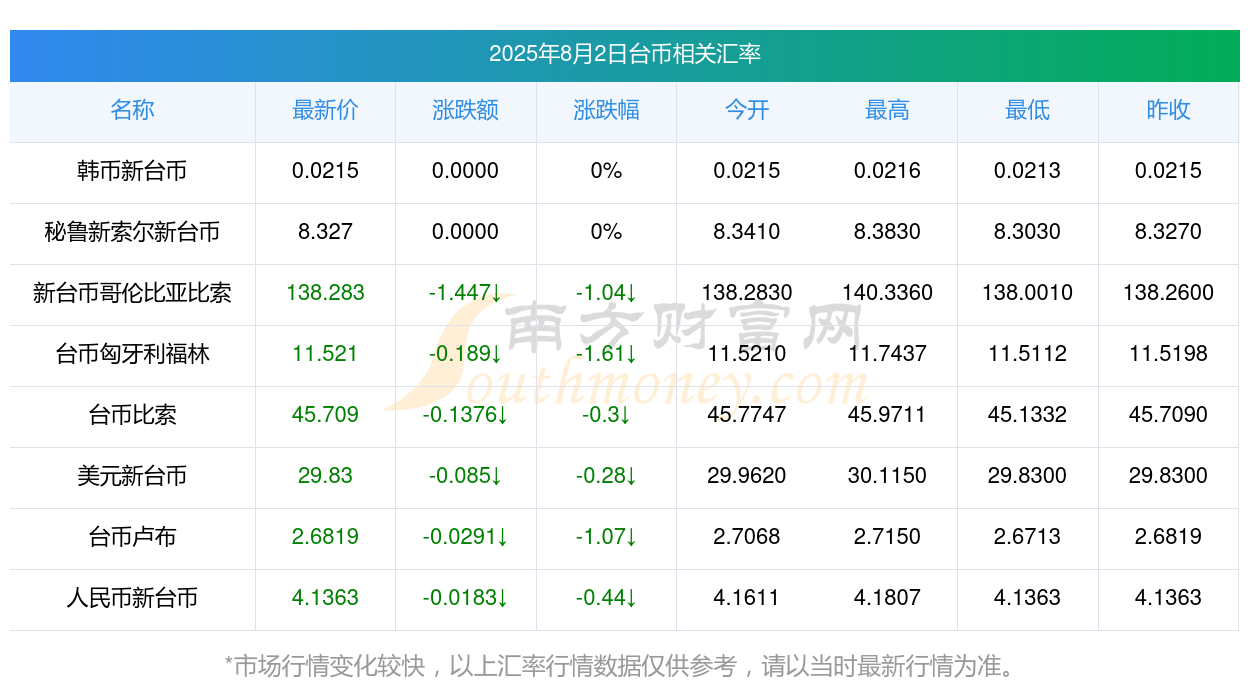Click change percent -1.04↓

point(606,293)
